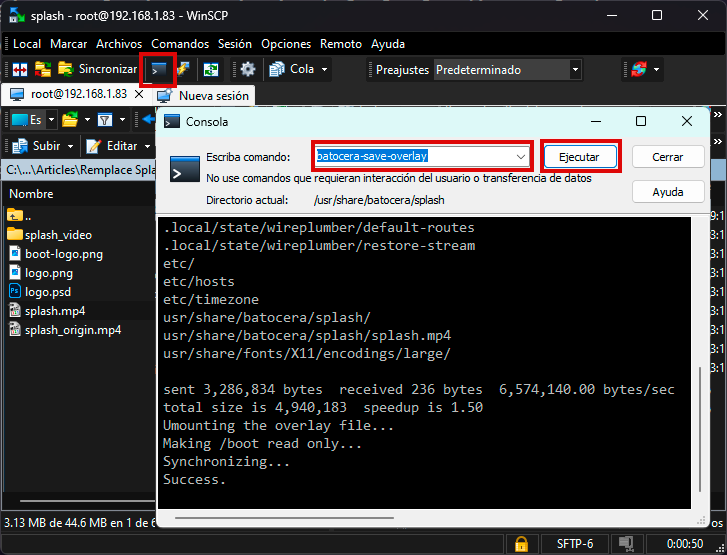
Task: Open the Archivos menu
Action: point(119,44)
